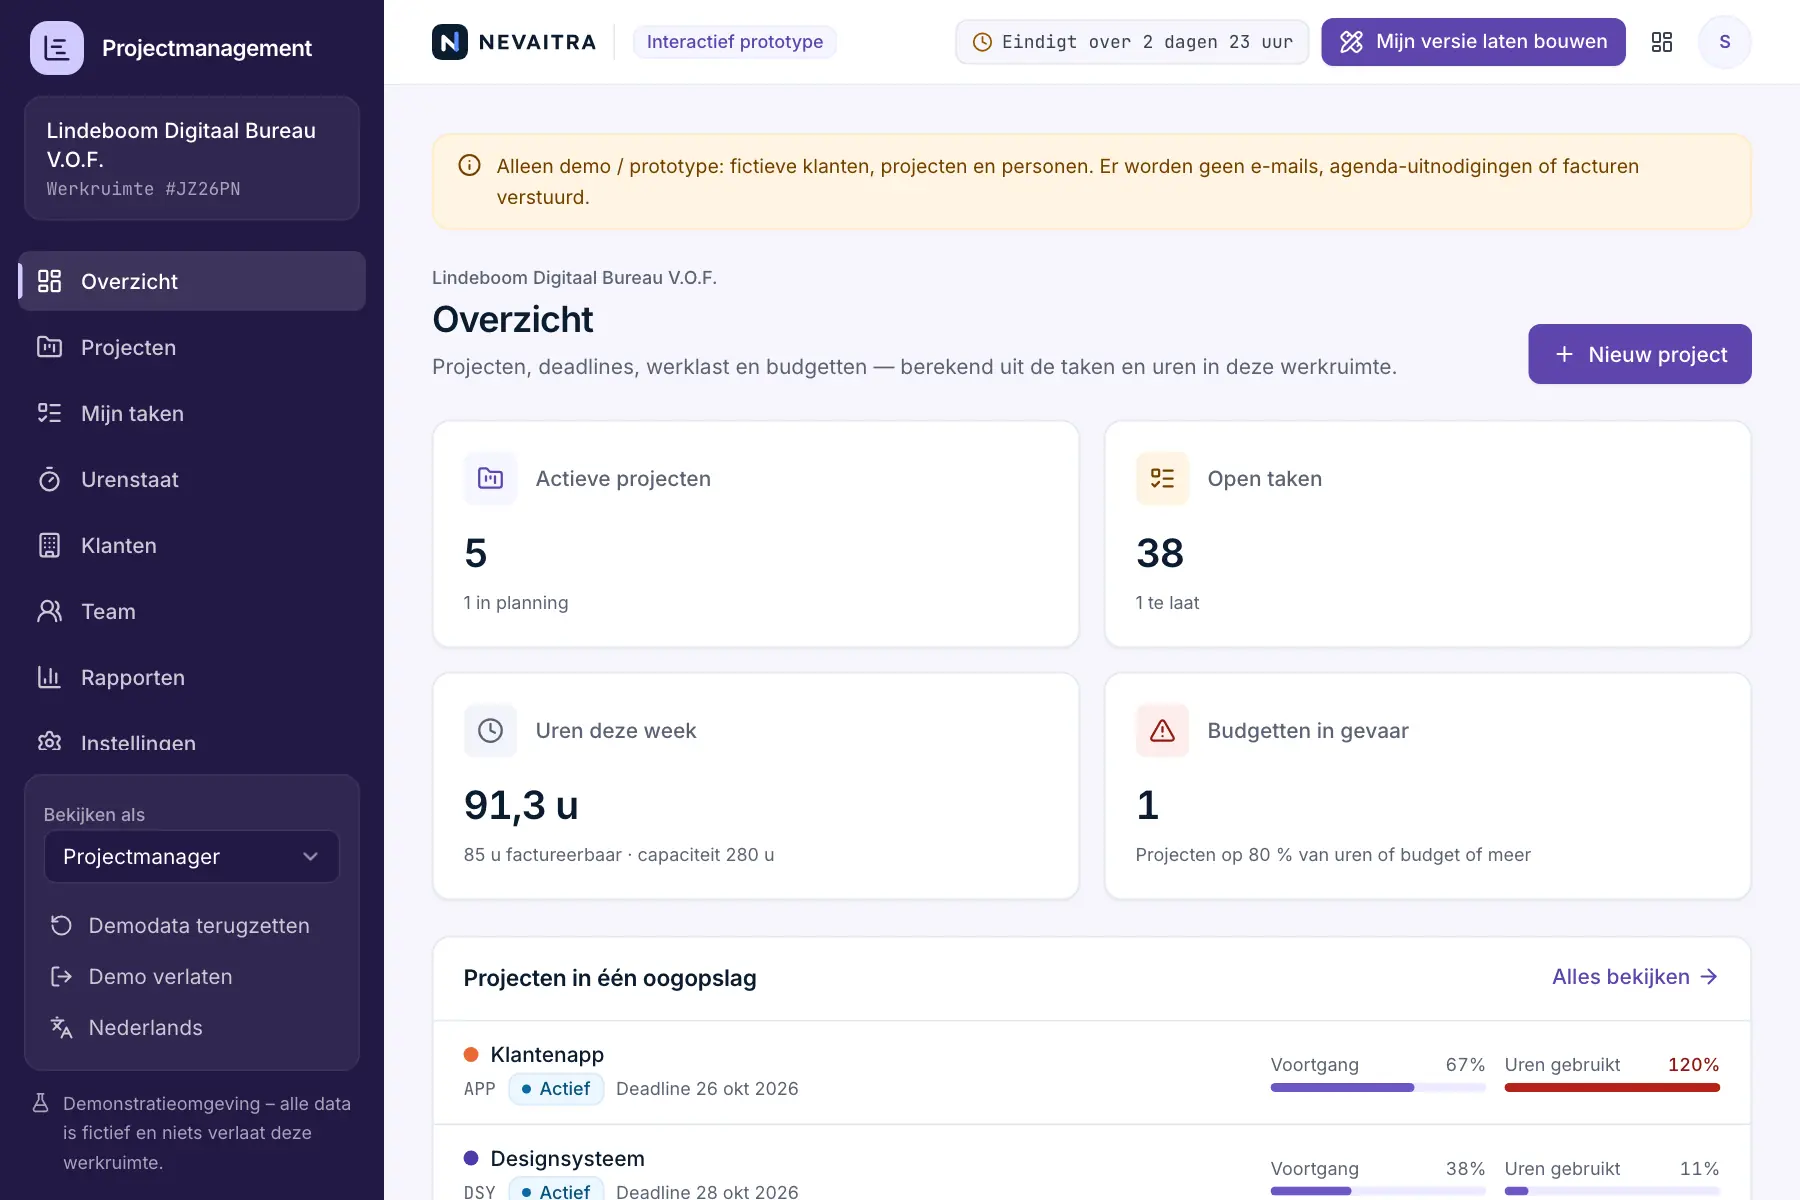
Task: Click the Projectmanagement logo icon
Action: [x=57, y=48]
